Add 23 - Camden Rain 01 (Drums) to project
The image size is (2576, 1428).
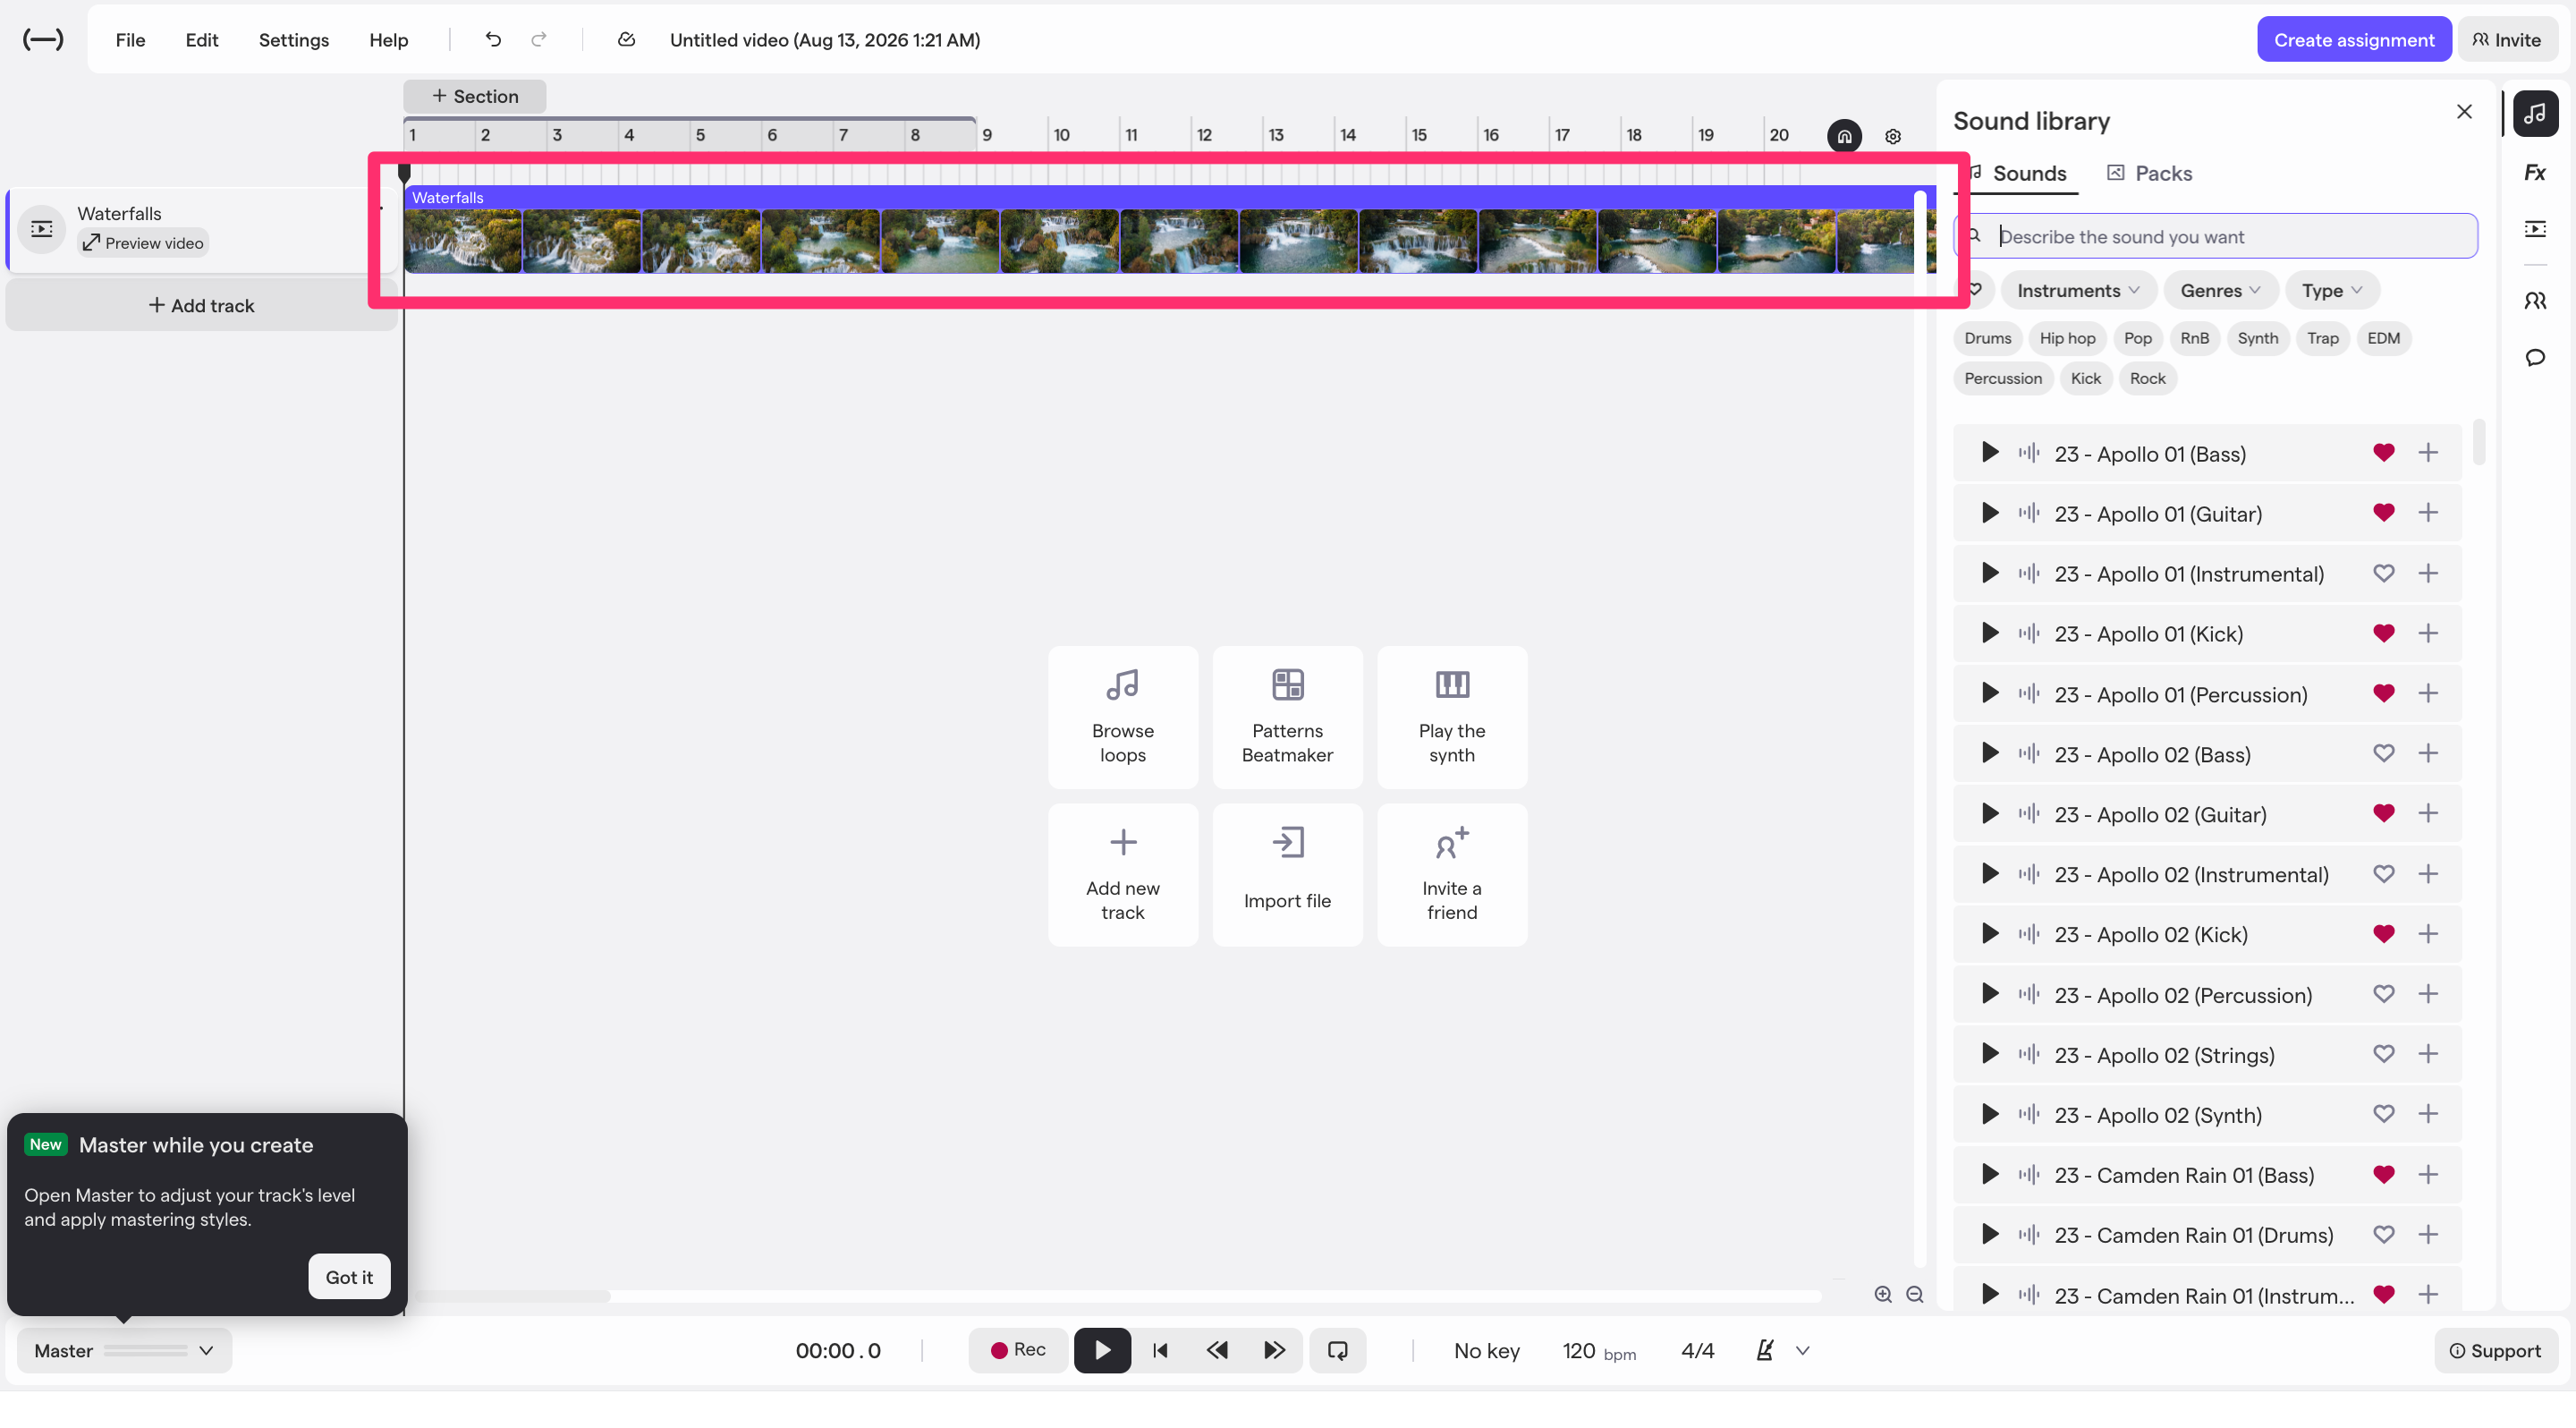tap(2428, 1234)
